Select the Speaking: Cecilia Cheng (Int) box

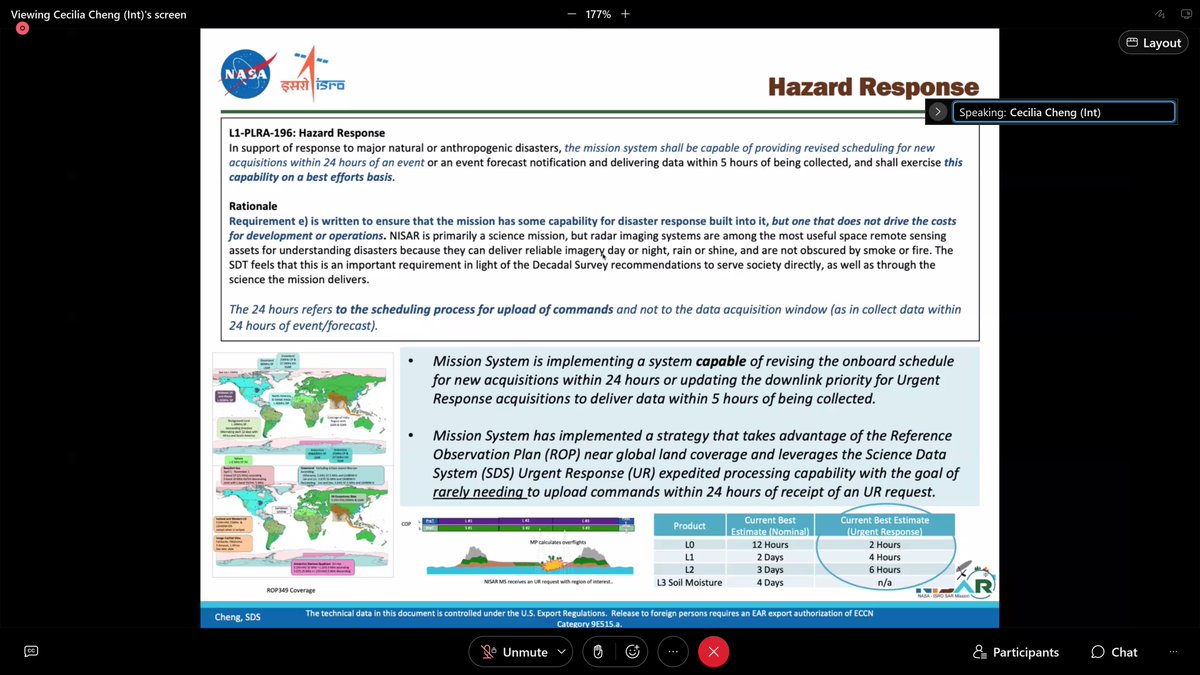pos(1063,112)
